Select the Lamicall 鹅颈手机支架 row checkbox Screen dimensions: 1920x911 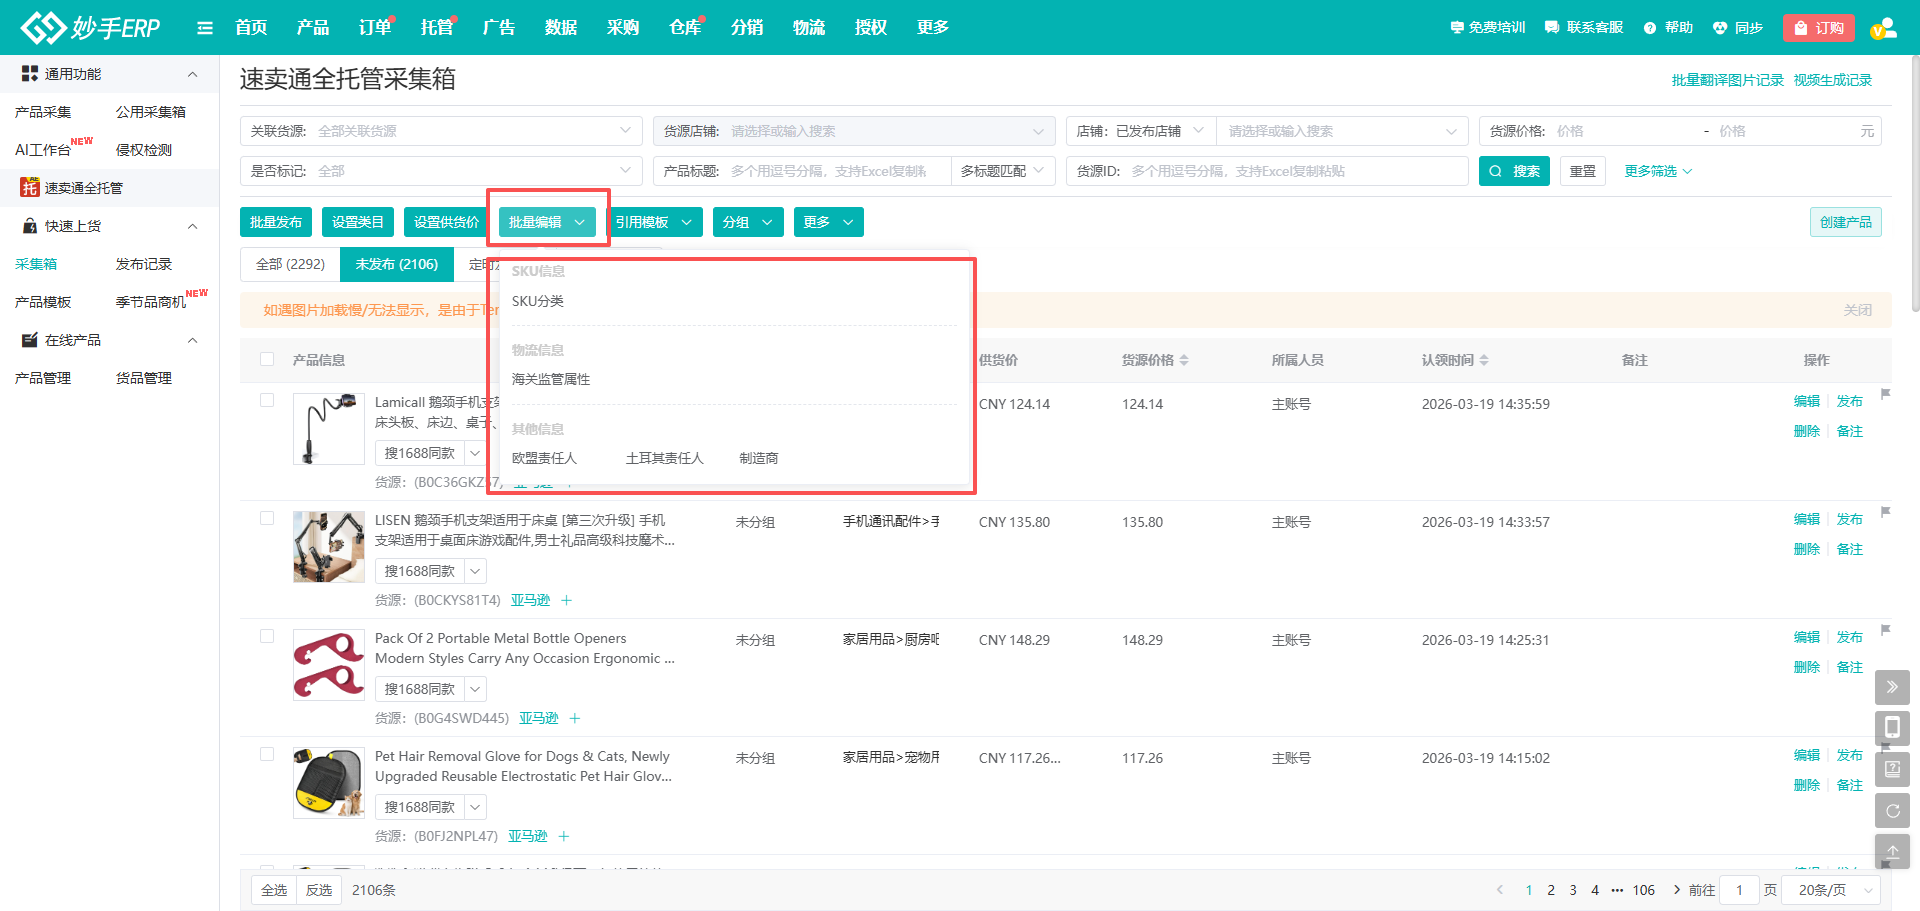point(267,400)
